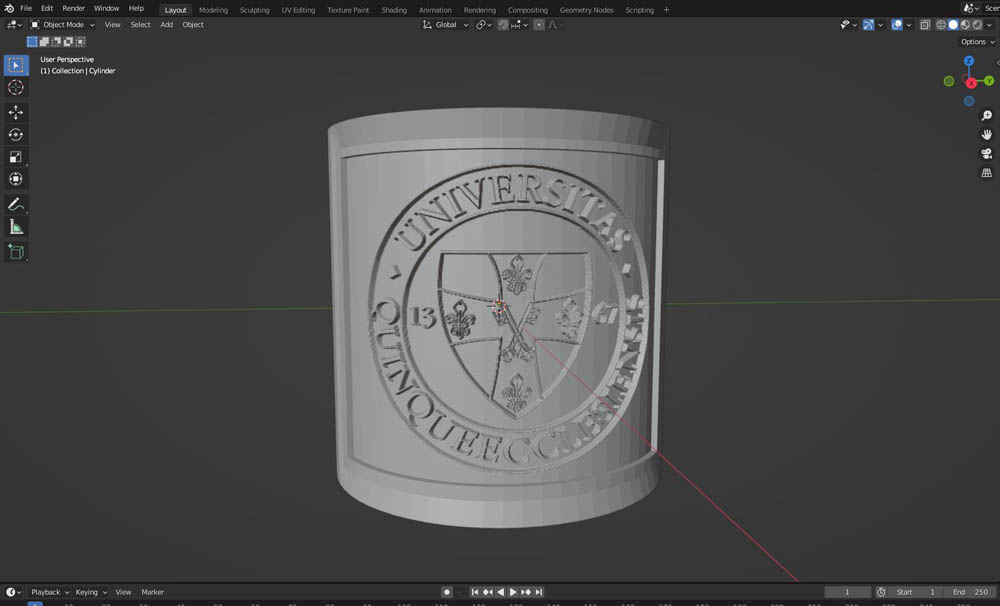Activate the Add Cube tool

(x=16, y=253)
